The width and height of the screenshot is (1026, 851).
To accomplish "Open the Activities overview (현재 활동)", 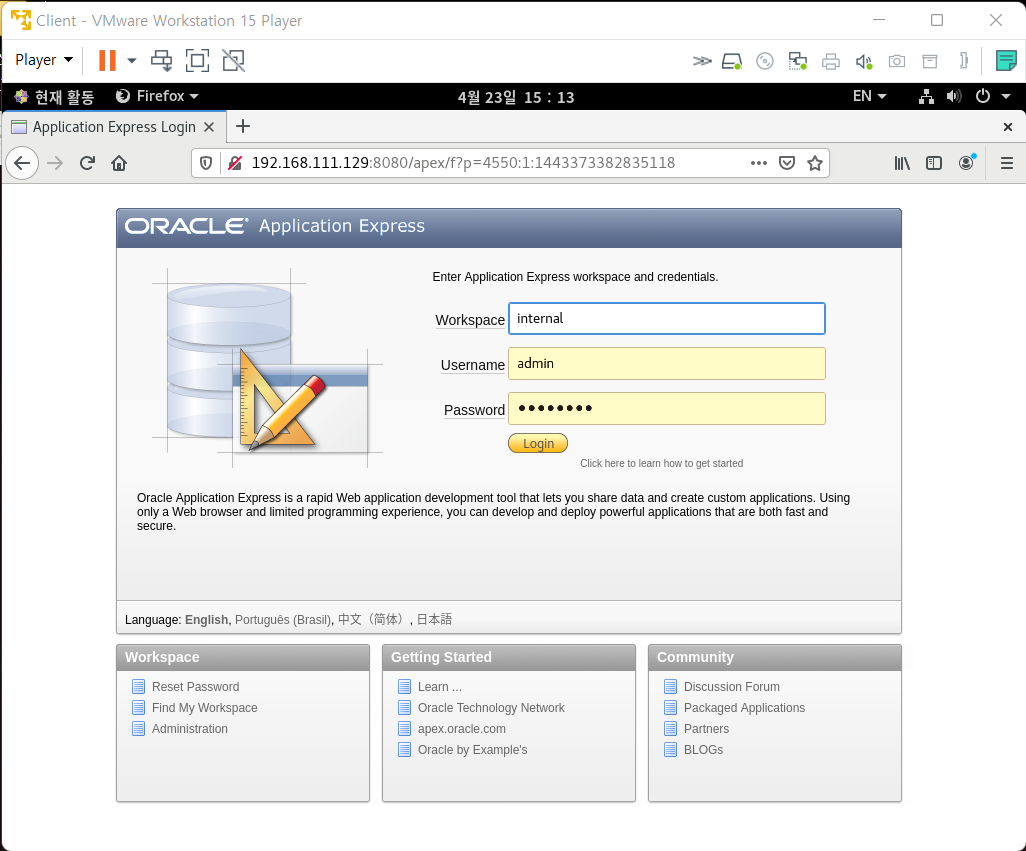I will point(55,97).
